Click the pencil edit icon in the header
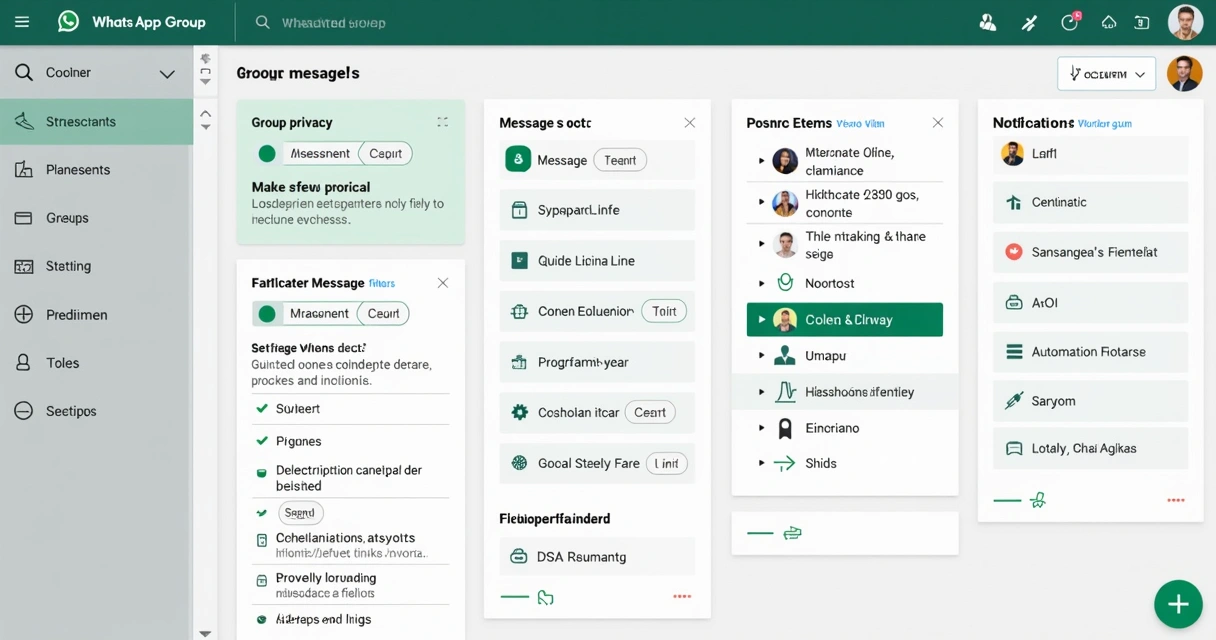Viewport: 1216px width, 640px height. tap(1029, 22)
